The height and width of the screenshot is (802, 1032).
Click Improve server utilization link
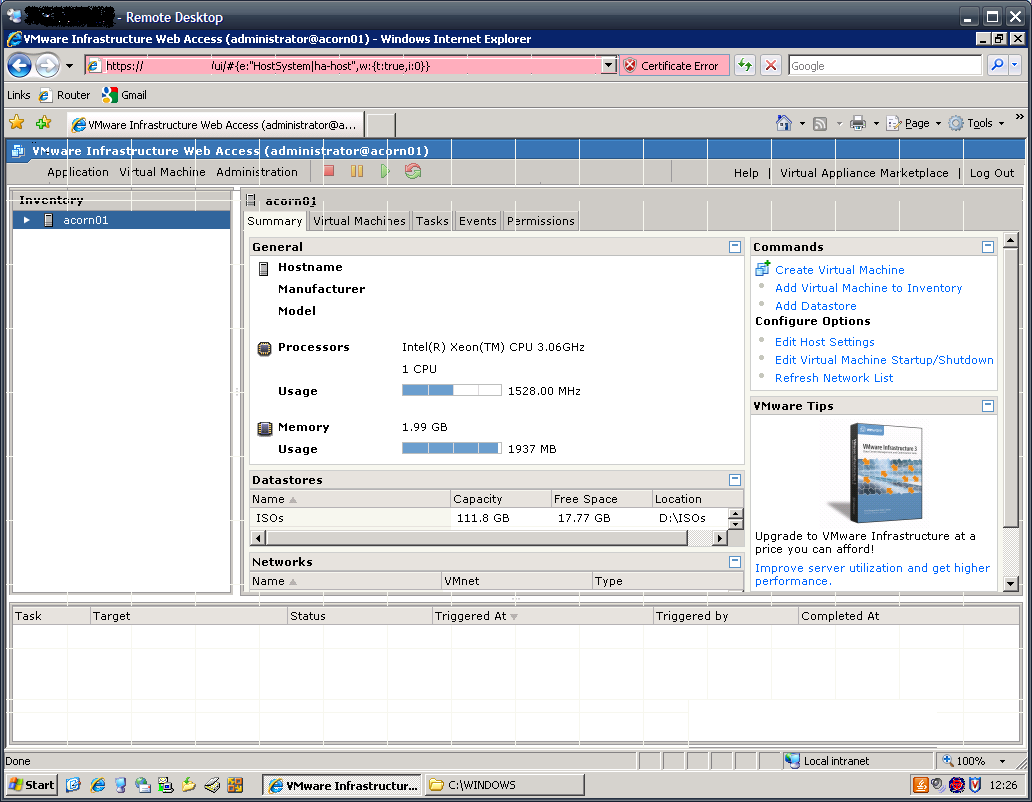pyautogui.click(x=872, y=574)
